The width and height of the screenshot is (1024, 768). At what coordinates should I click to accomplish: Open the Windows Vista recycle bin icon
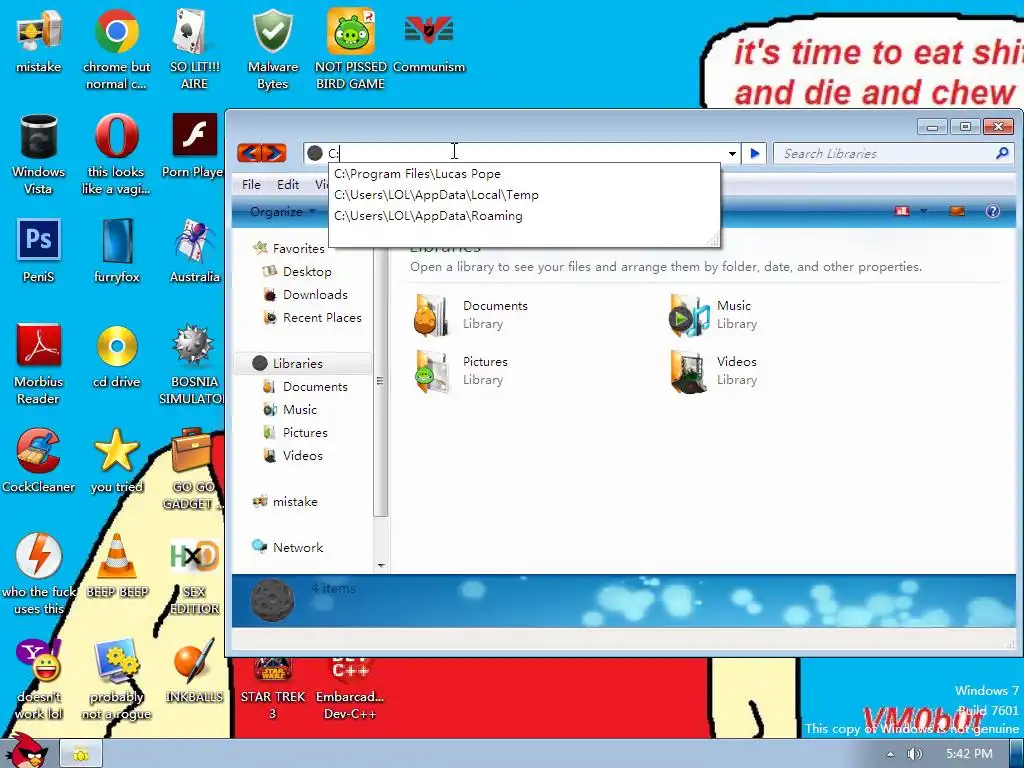[39, 155]
